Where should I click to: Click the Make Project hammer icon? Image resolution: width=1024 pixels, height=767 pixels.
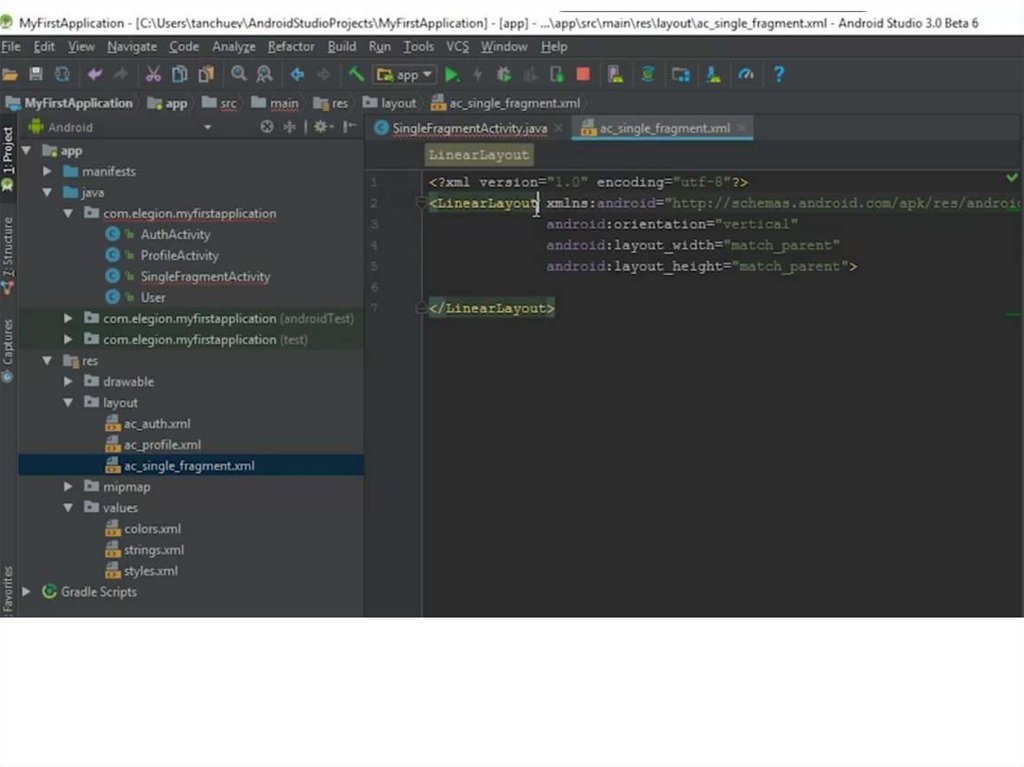pos(356,75)
